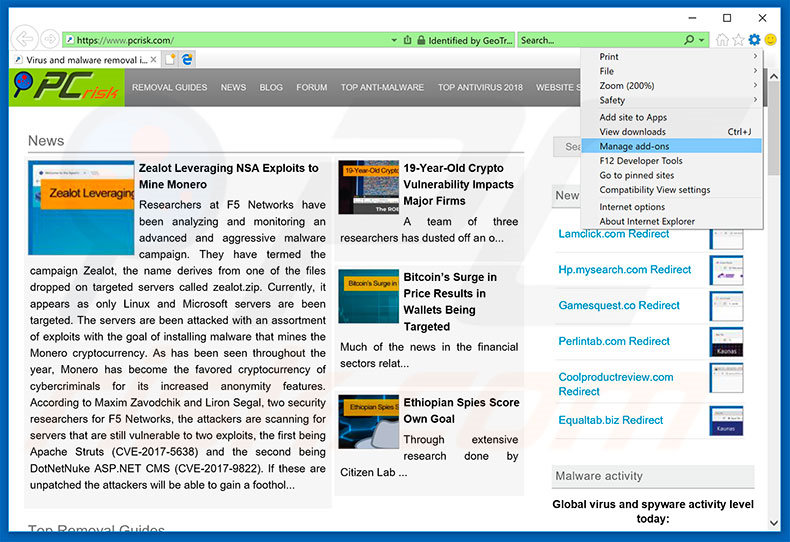Image resolution: width=790 pixels, height=542 pixels.
Task: Click the browser Back arrow button
Action: [24, 39]
